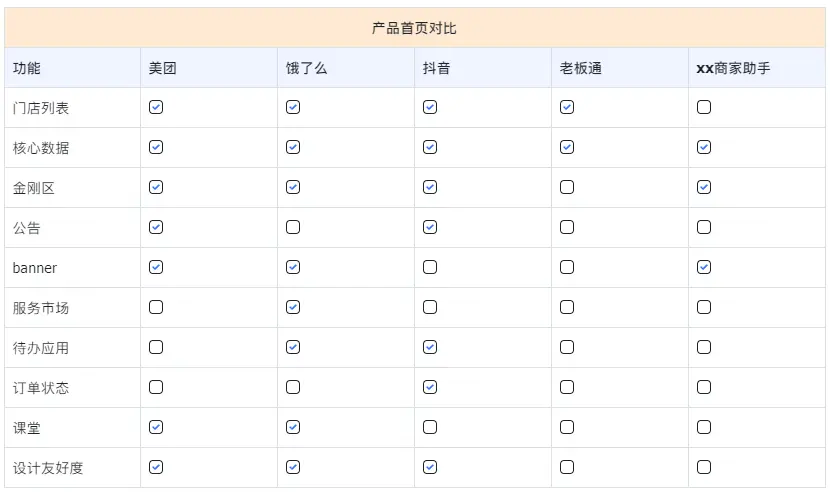This screenshot has width=830, height=492.
Task: Check 老板通 box in 服务市场 row
Action: pos(567,307)
